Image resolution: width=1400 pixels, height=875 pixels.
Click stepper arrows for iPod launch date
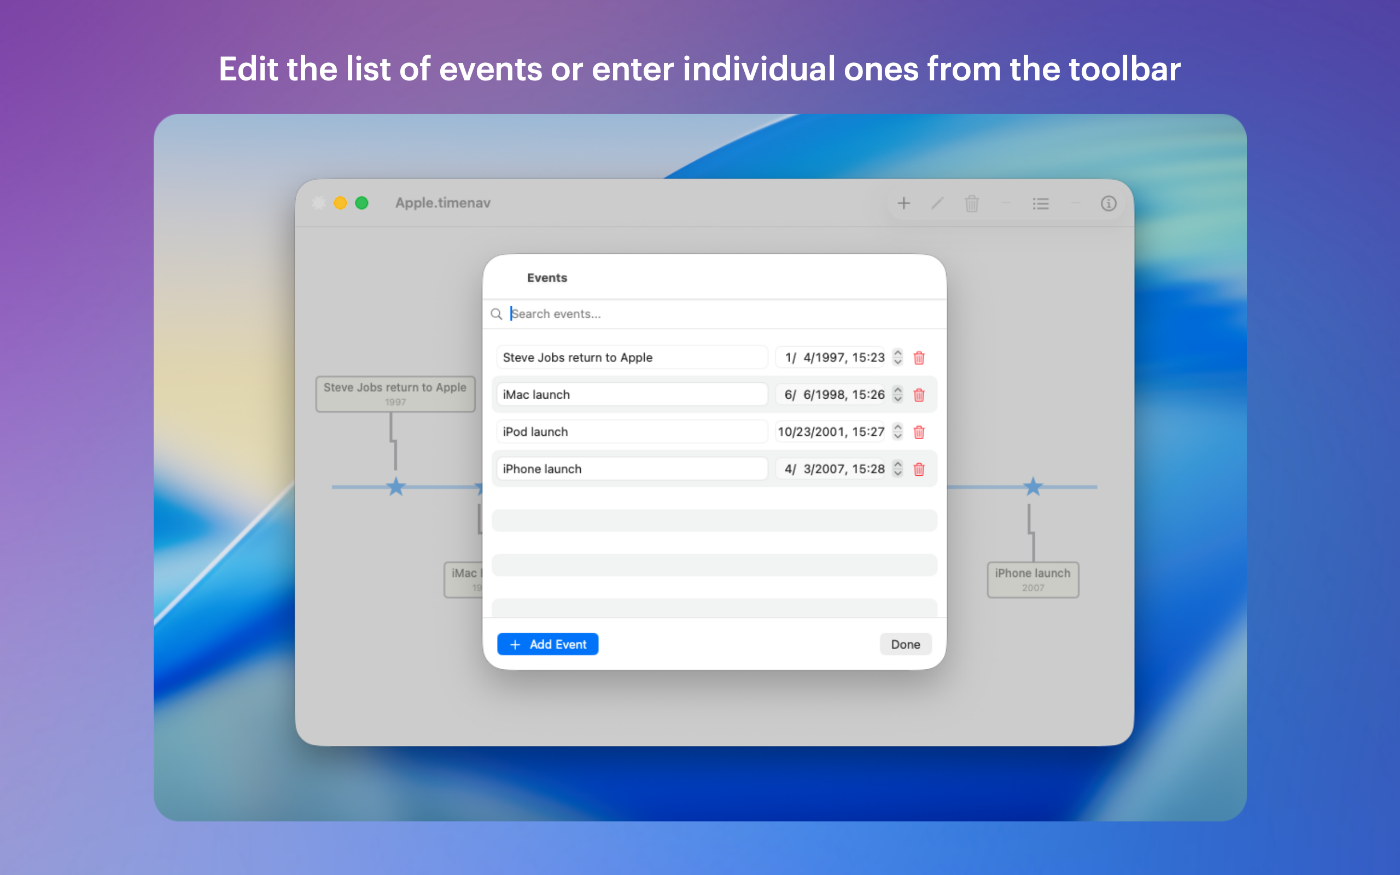pyautogui.click(x=898, y=432)
